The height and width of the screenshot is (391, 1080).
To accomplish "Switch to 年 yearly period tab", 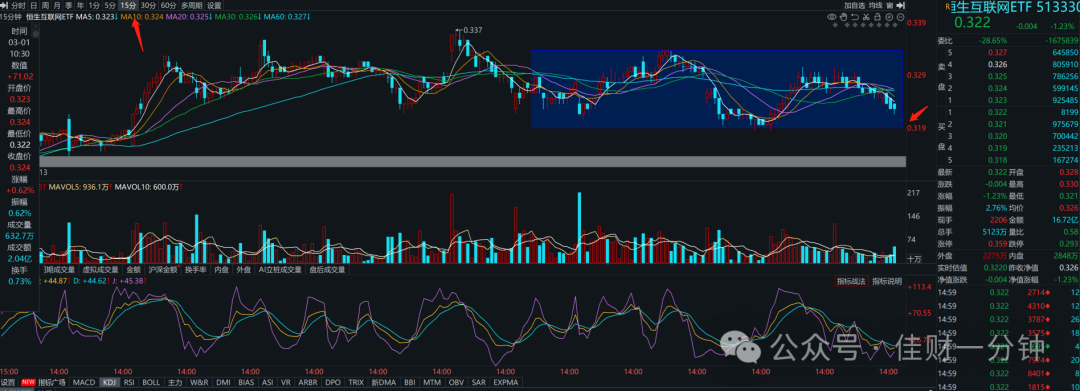I will click(80, 6).
